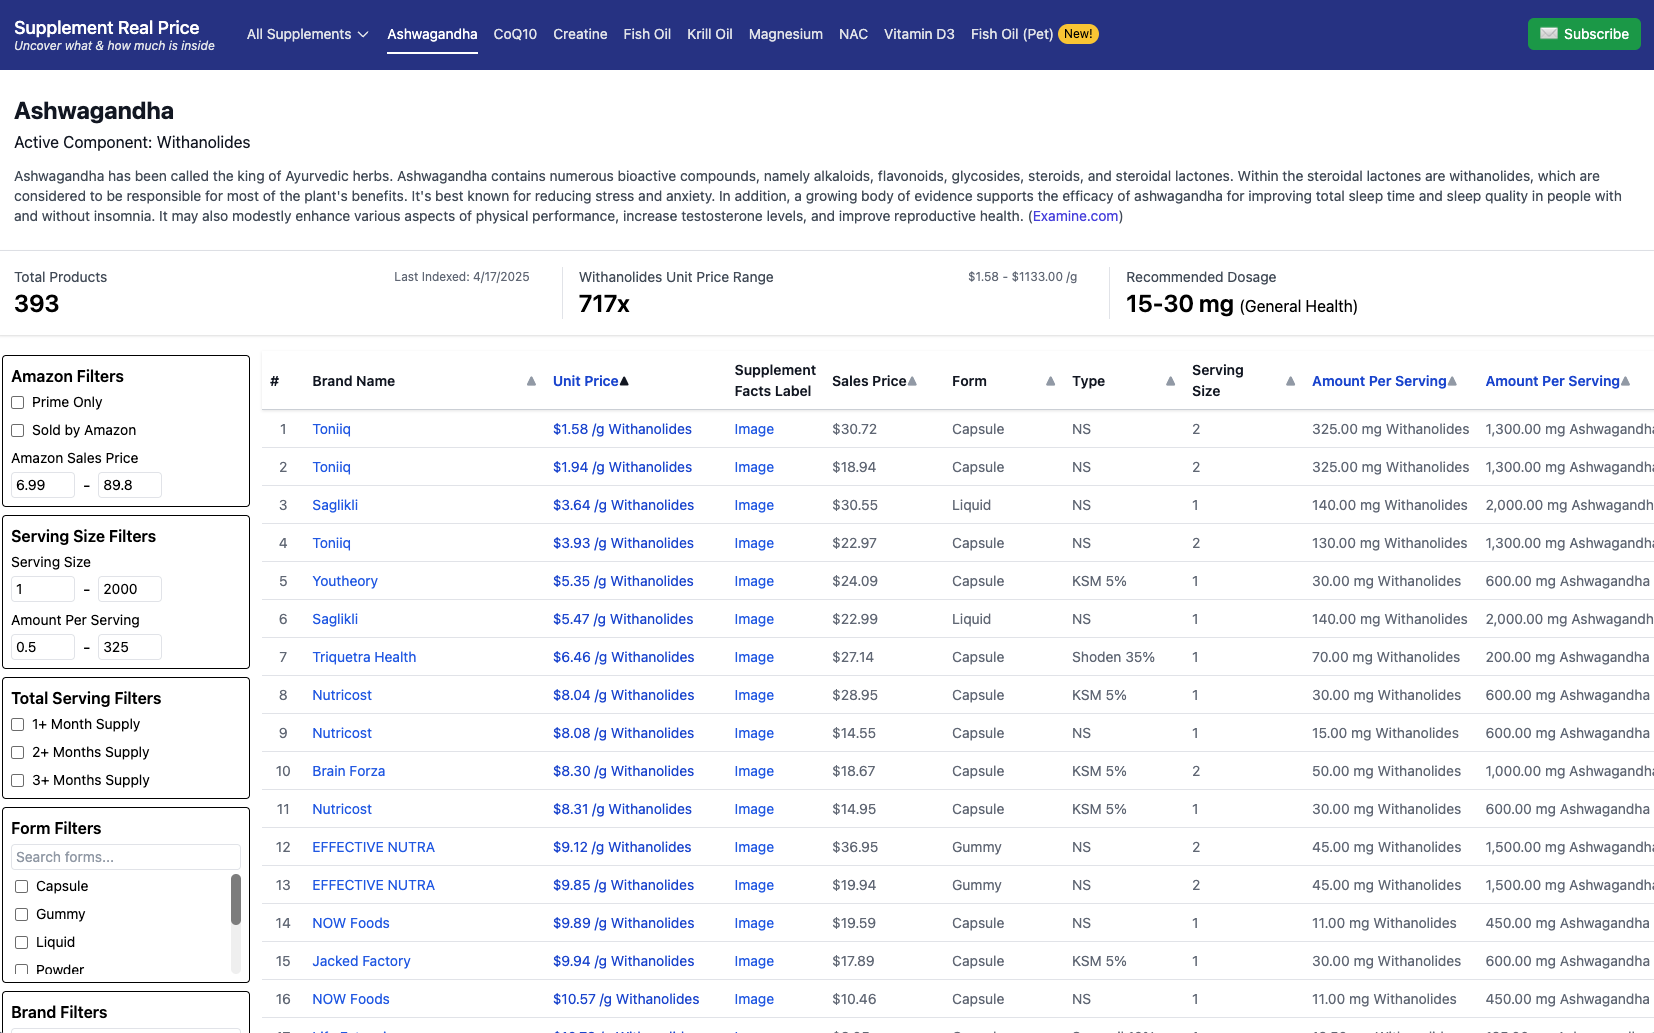This screenshot has width=1654, height=1033.
Task: Sort by Unit Price arrow icon
Action: pyautogui.click(x=624, y=381)
